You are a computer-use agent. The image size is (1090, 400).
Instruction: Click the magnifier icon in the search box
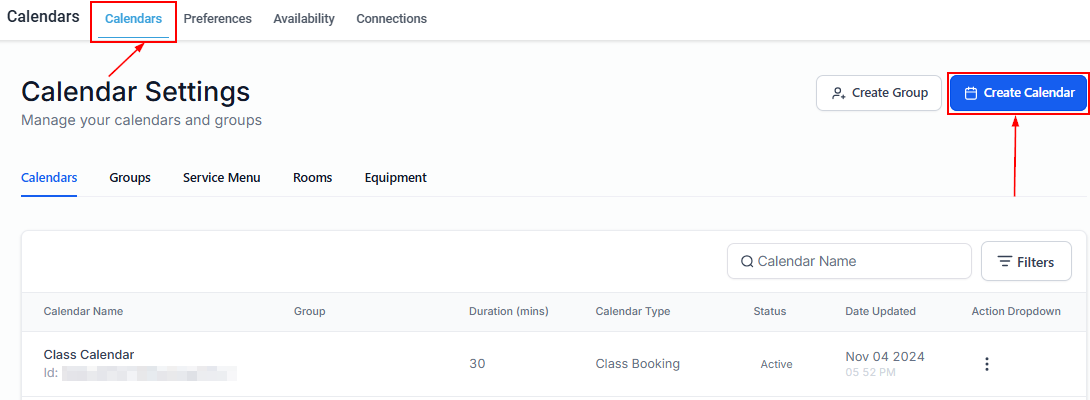pyautogui.click(x=747, y=262)
